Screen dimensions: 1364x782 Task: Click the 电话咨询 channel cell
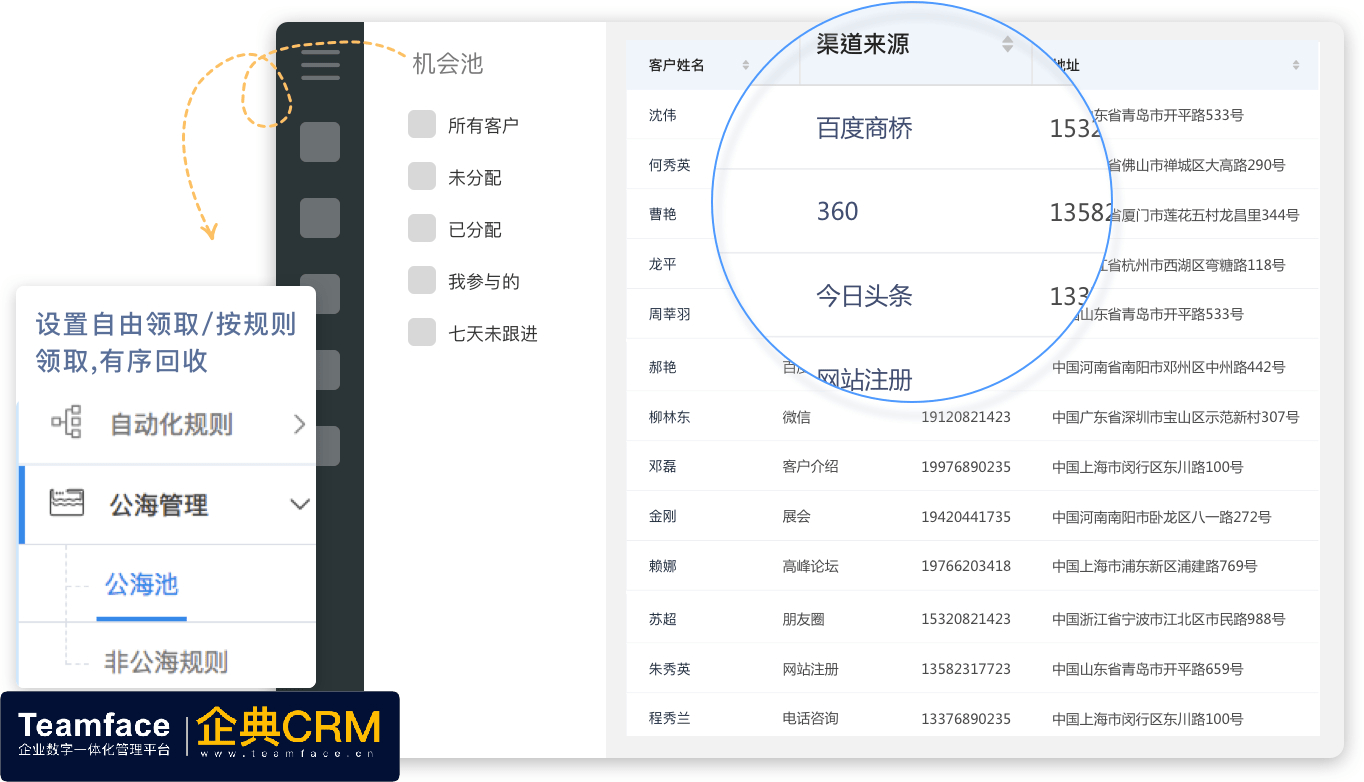click(810, 718)
